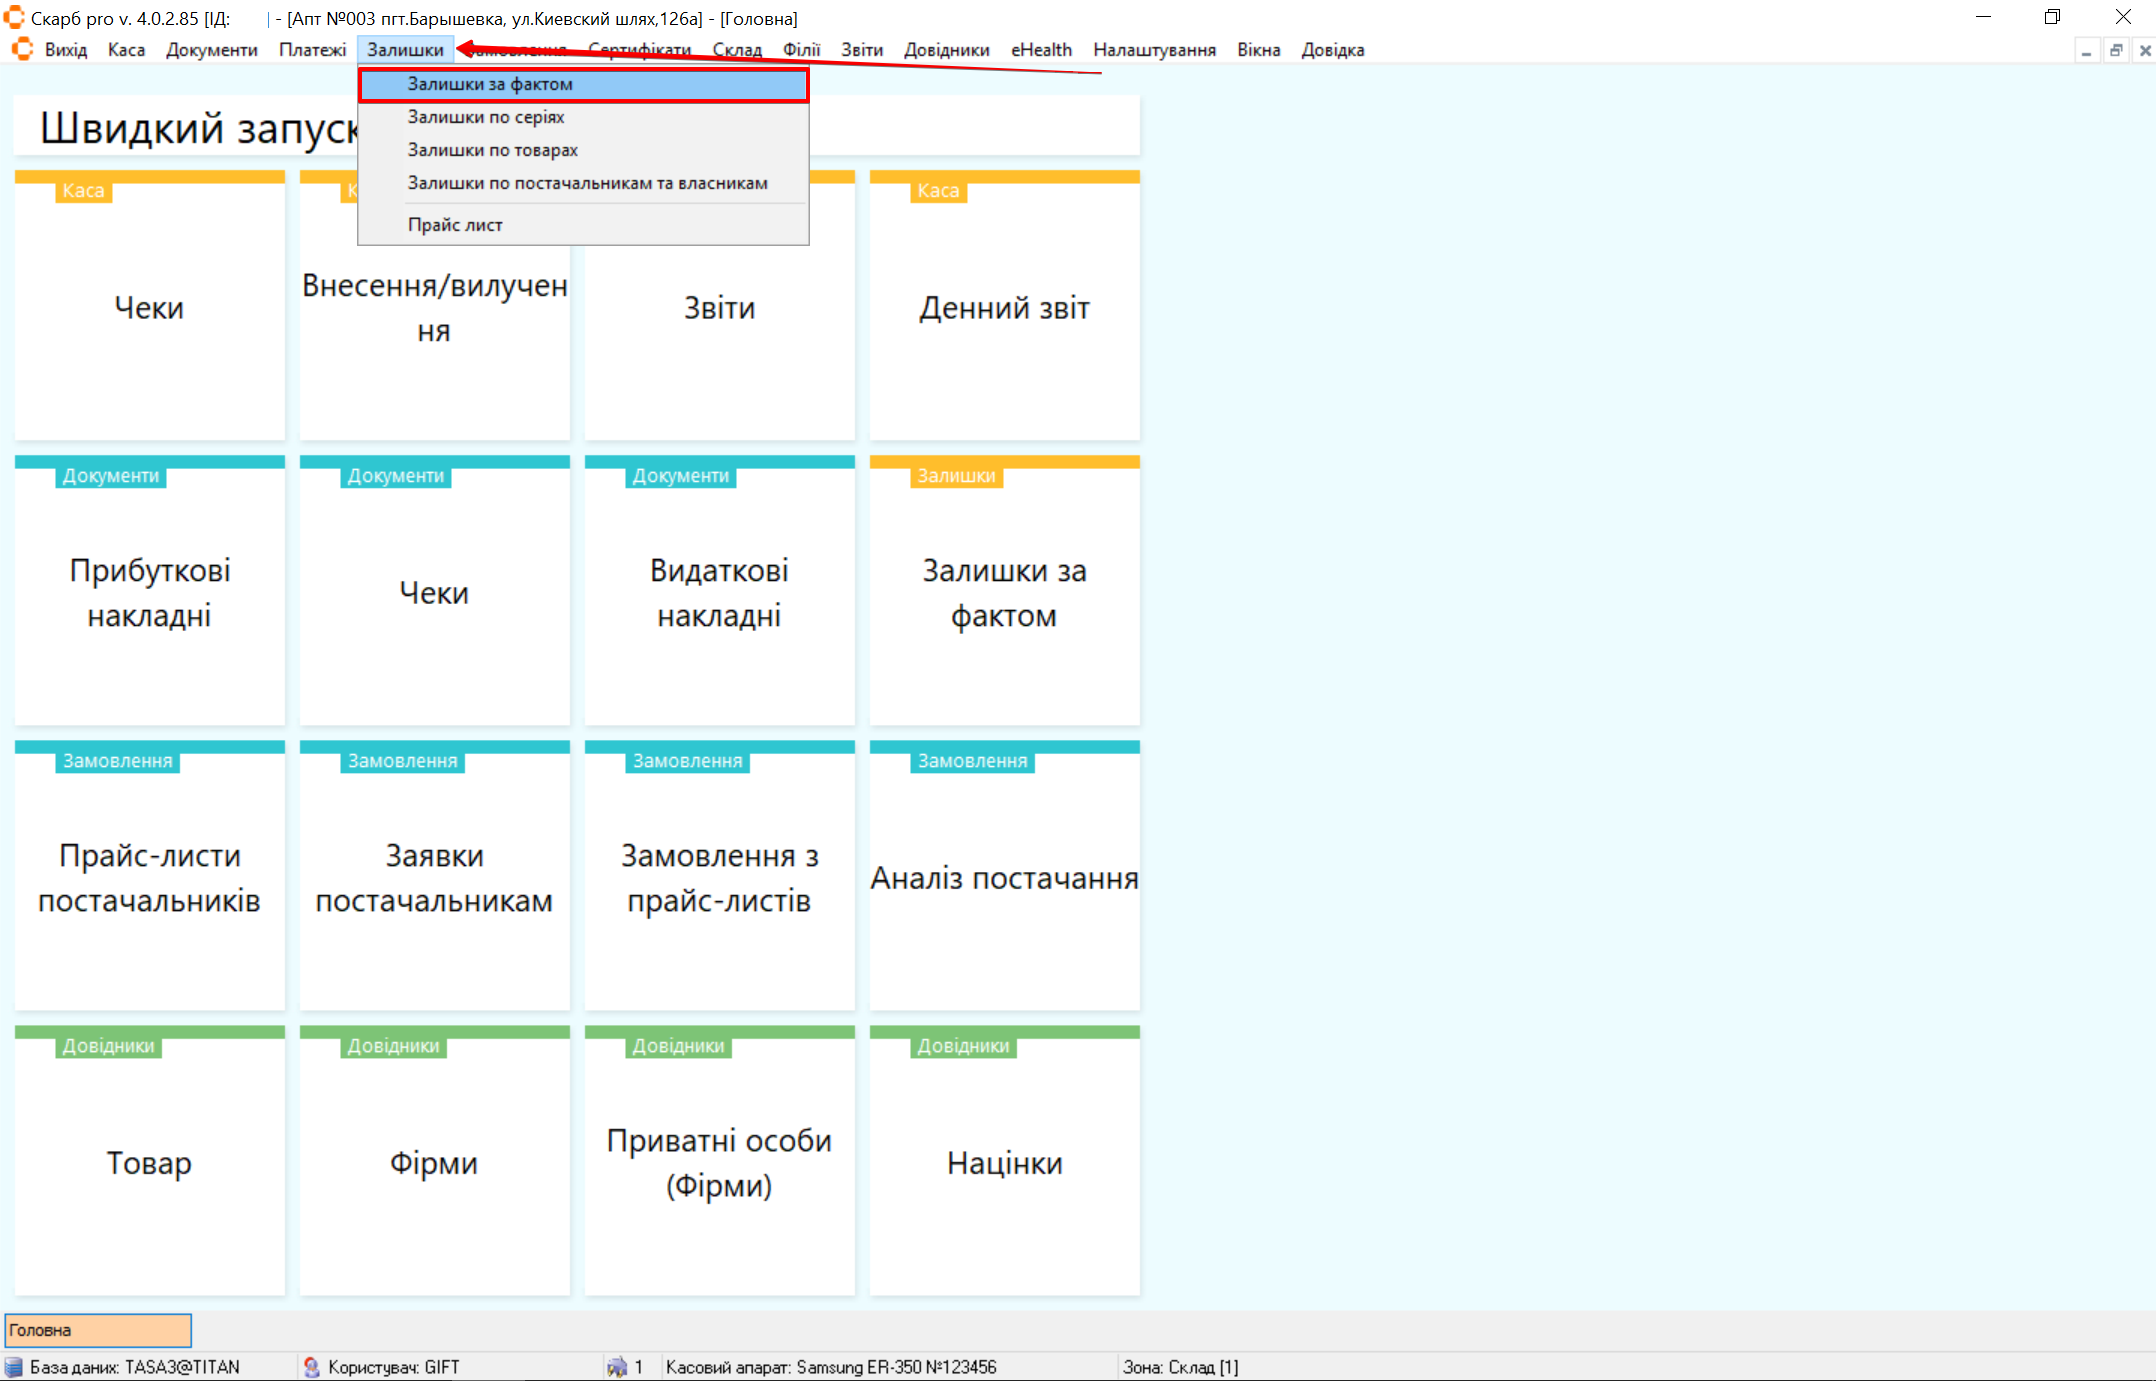This screenshot has height=1381, width=2156.
Task: Click the cash register icon in status bar
Action: coord(617,1367)
